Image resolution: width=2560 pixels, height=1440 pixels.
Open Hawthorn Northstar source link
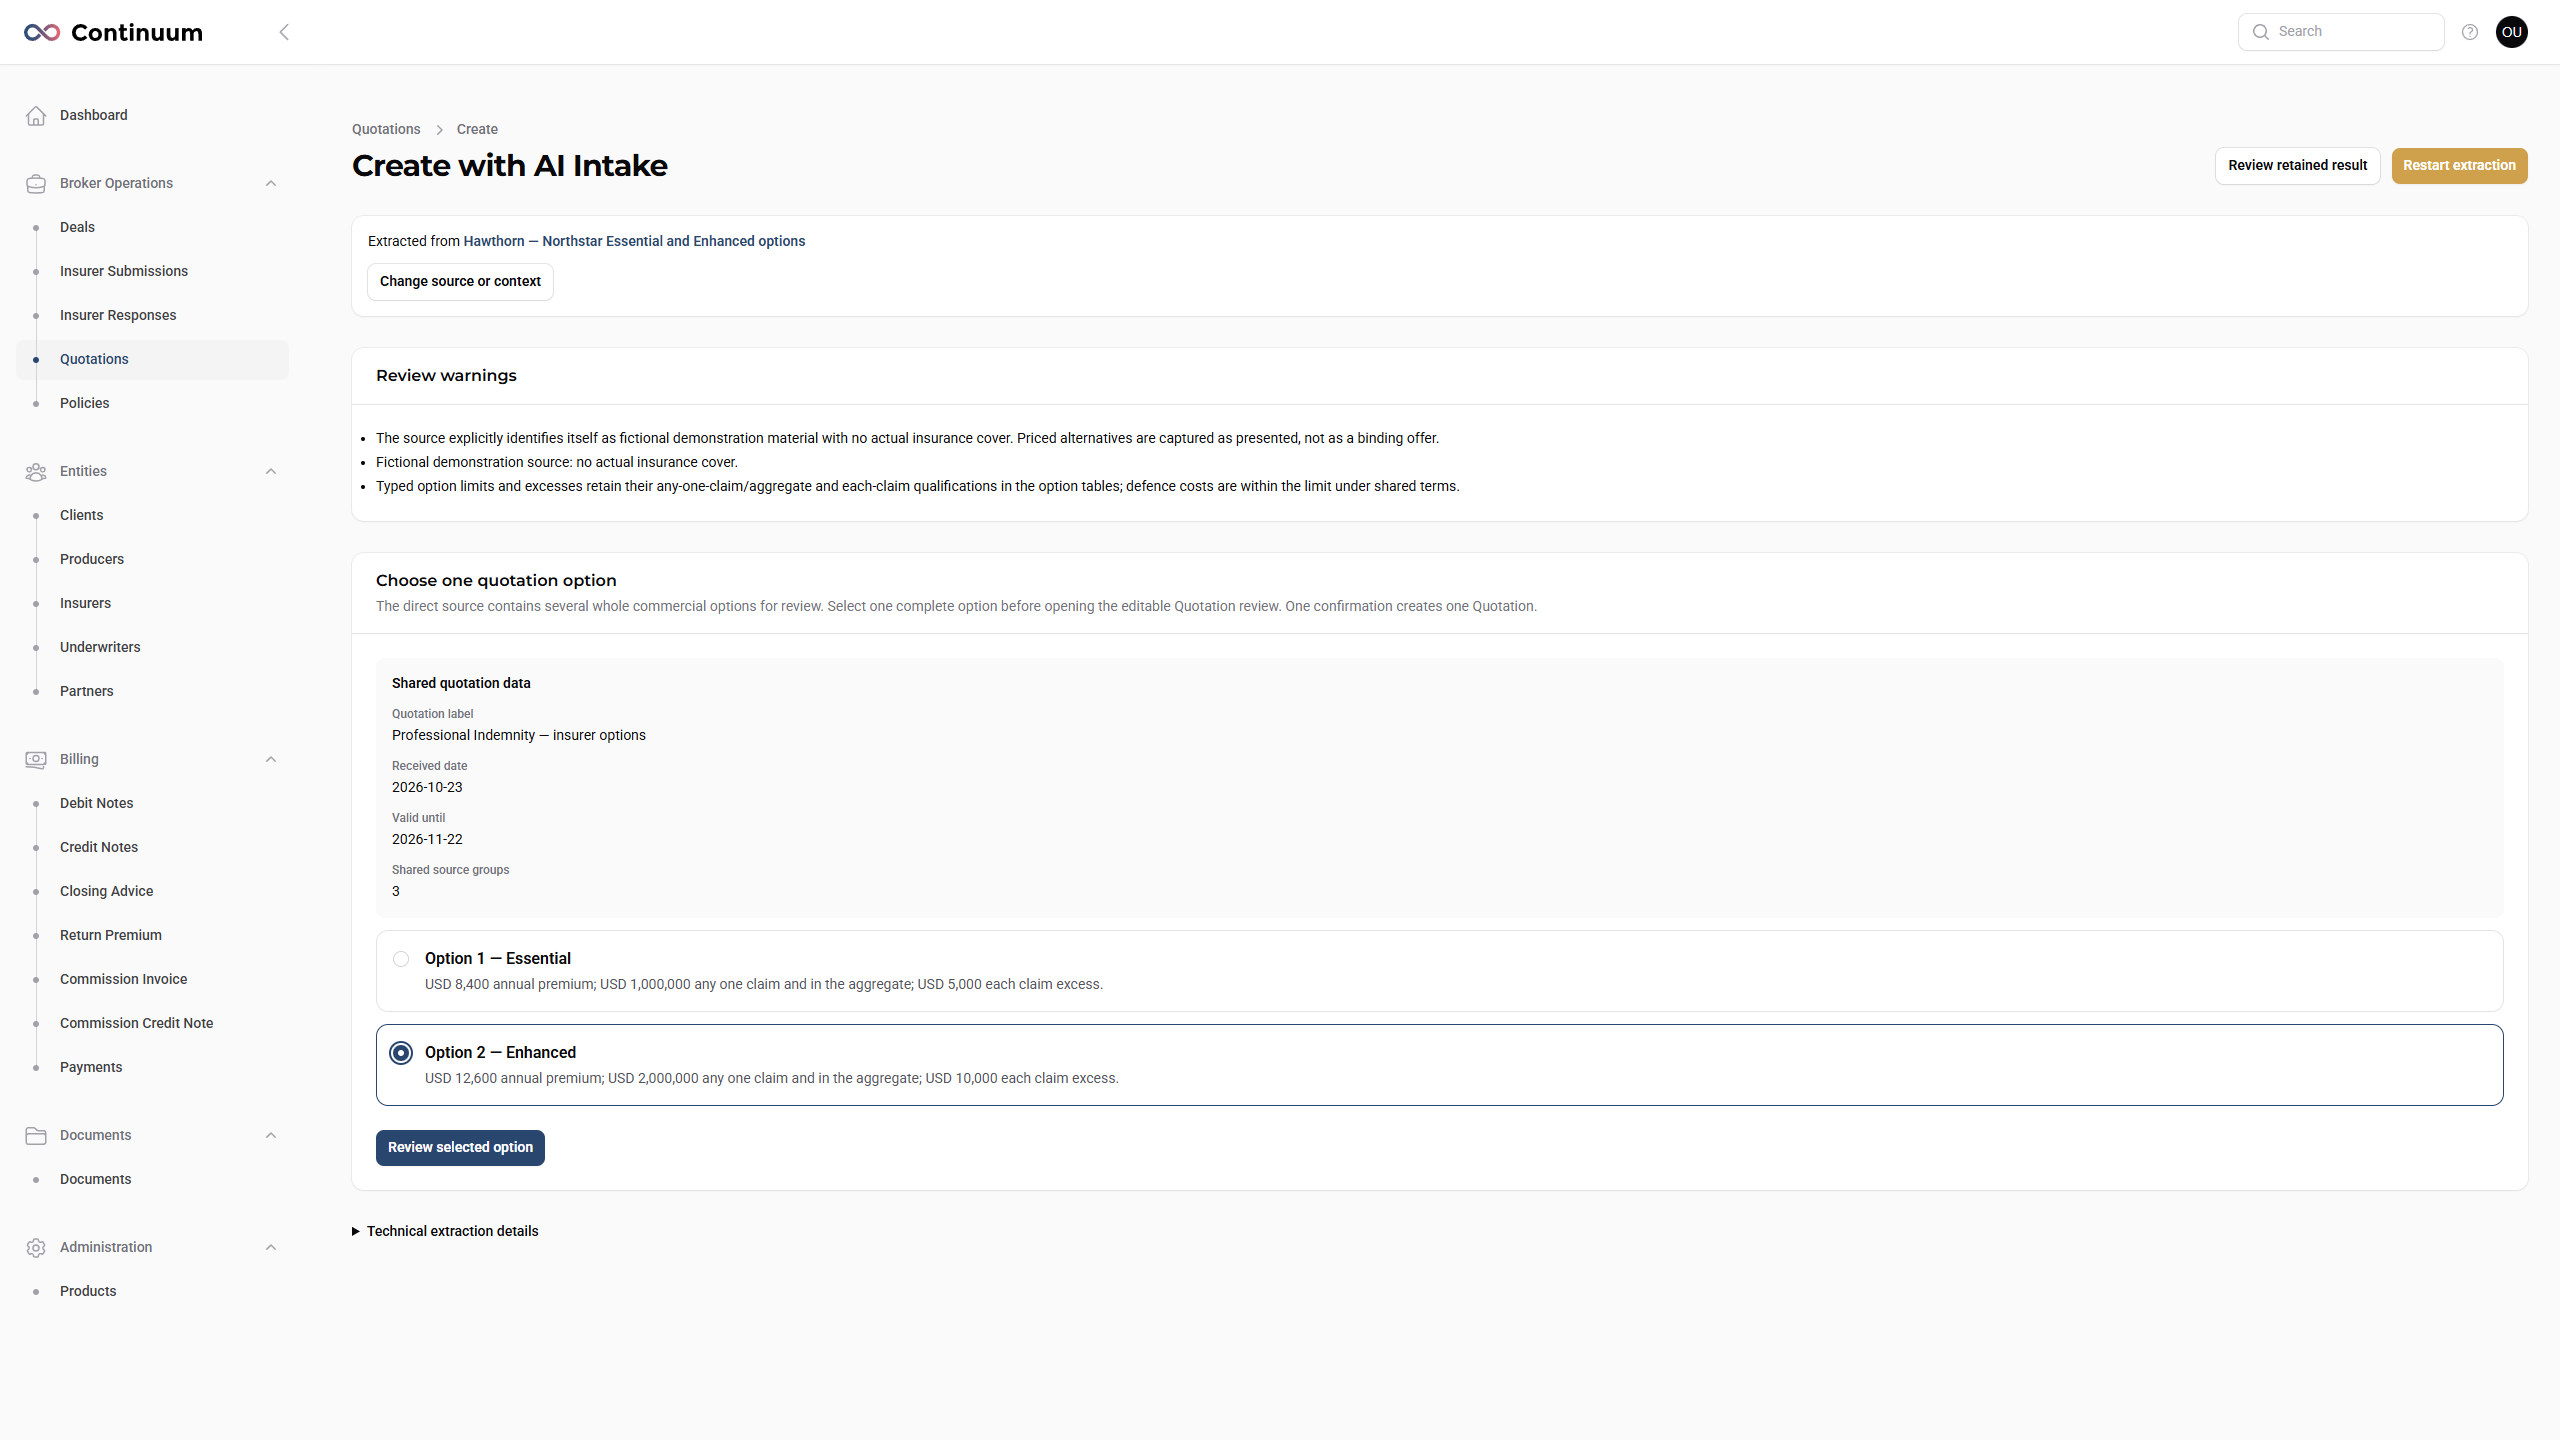[x=634, y=241]
